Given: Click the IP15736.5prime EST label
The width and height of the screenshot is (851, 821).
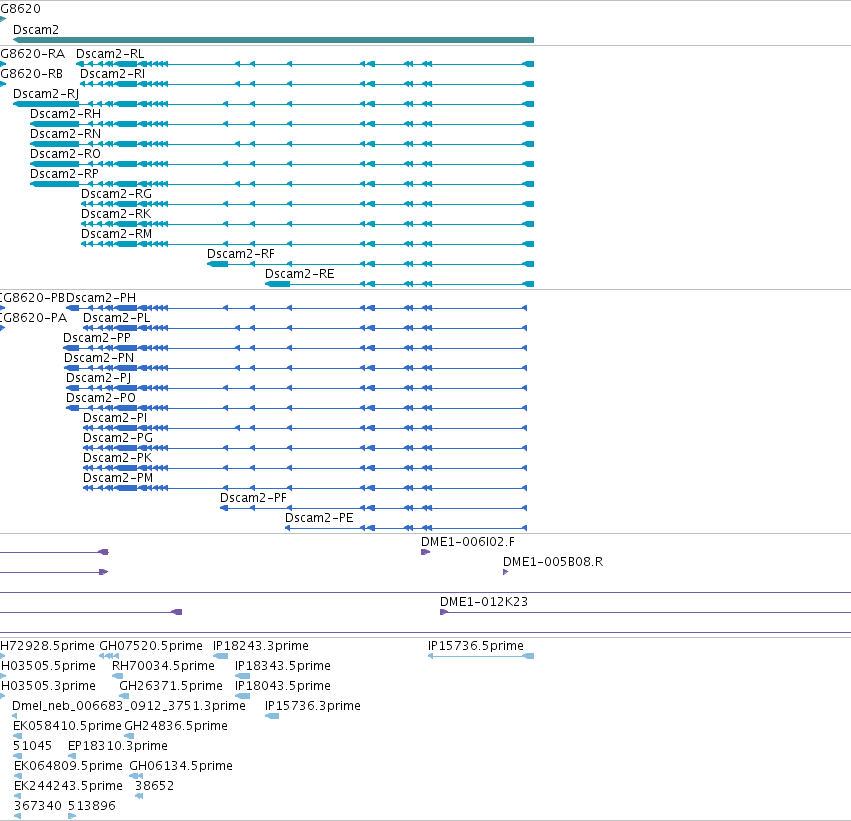Looking at the screenshot, I should click(x=475, y=647).
